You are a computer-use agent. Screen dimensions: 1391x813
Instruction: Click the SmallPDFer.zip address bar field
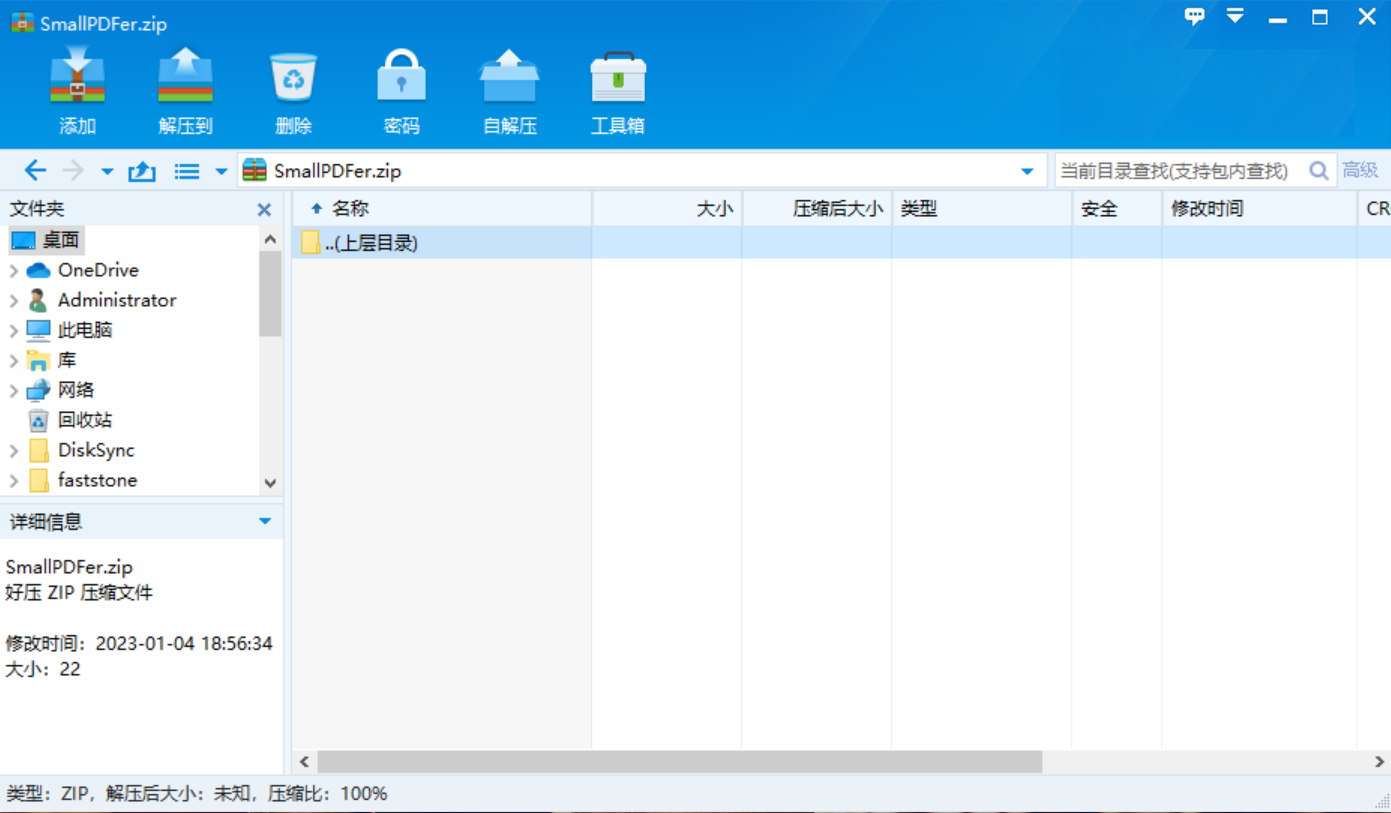click(x=642, y=171)
